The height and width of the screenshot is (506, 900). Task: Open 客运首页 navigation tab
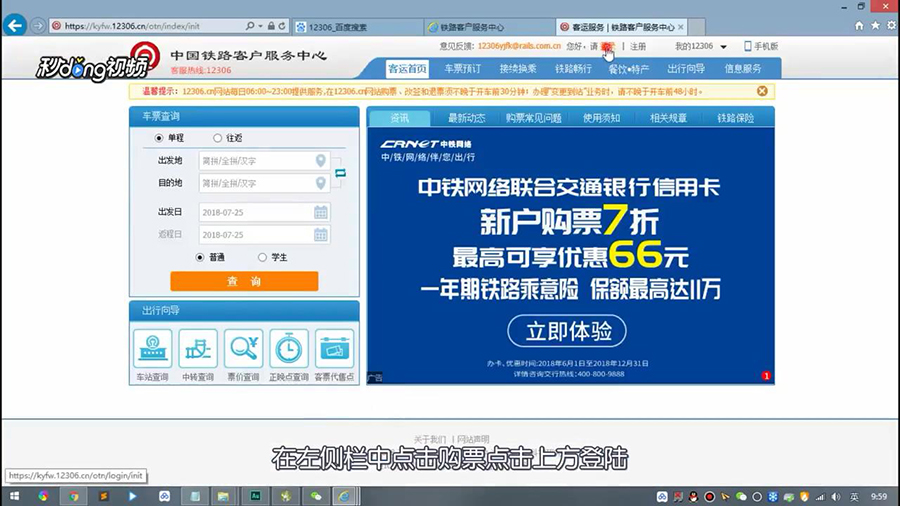click(407, 69)
